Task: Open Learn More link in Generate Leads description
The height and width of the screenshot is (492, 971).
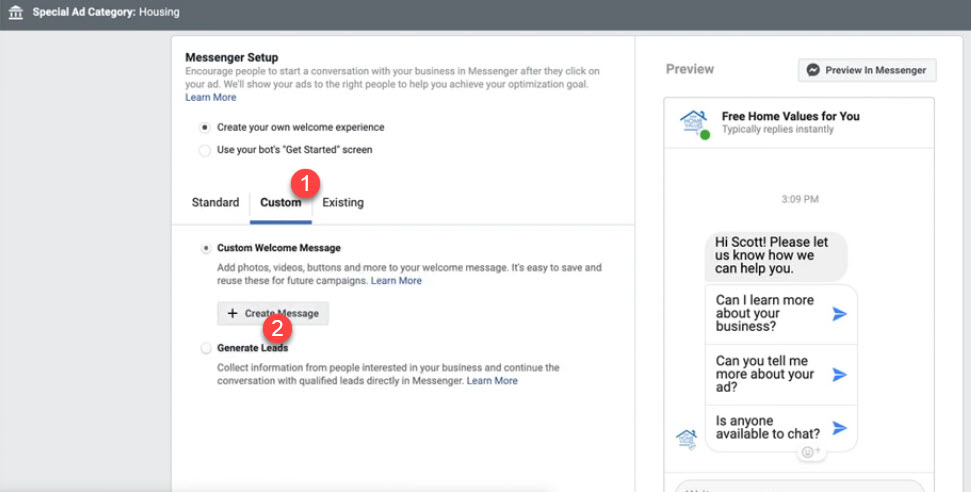Action: (492, 381)
